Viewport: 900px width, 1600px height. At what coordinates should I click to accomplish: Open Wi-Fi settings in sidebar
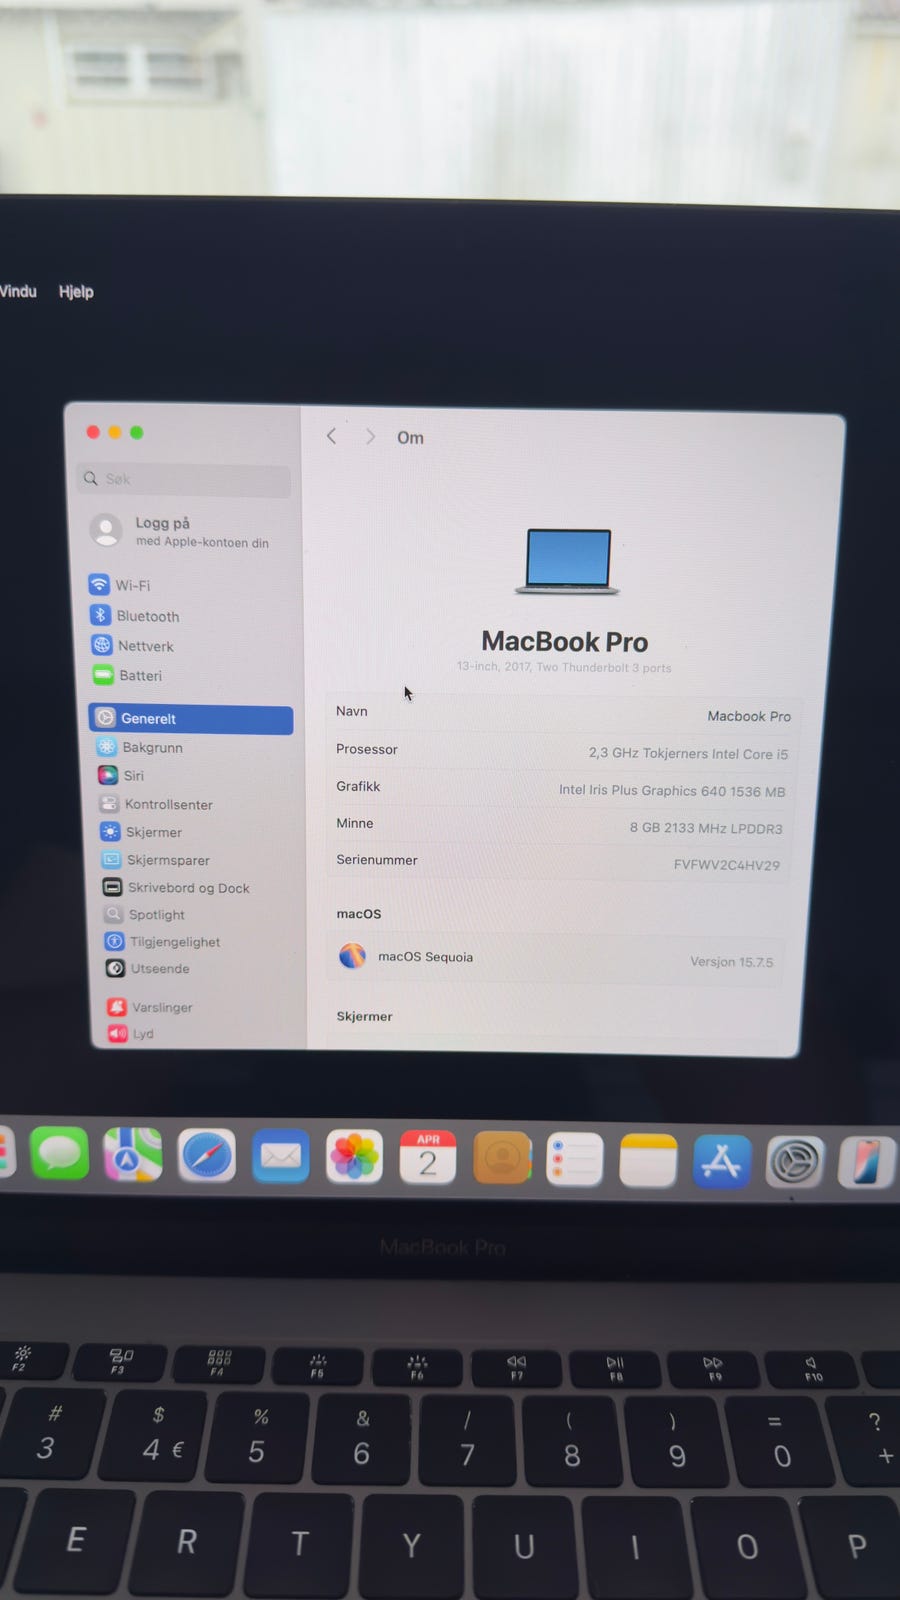[120, 585]
